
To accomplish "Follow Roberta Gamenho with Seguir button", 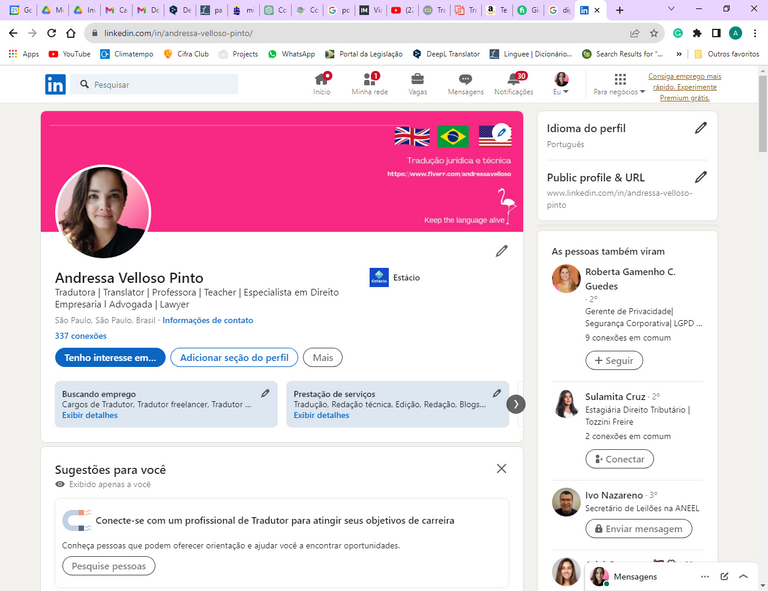I will [613, 361].
